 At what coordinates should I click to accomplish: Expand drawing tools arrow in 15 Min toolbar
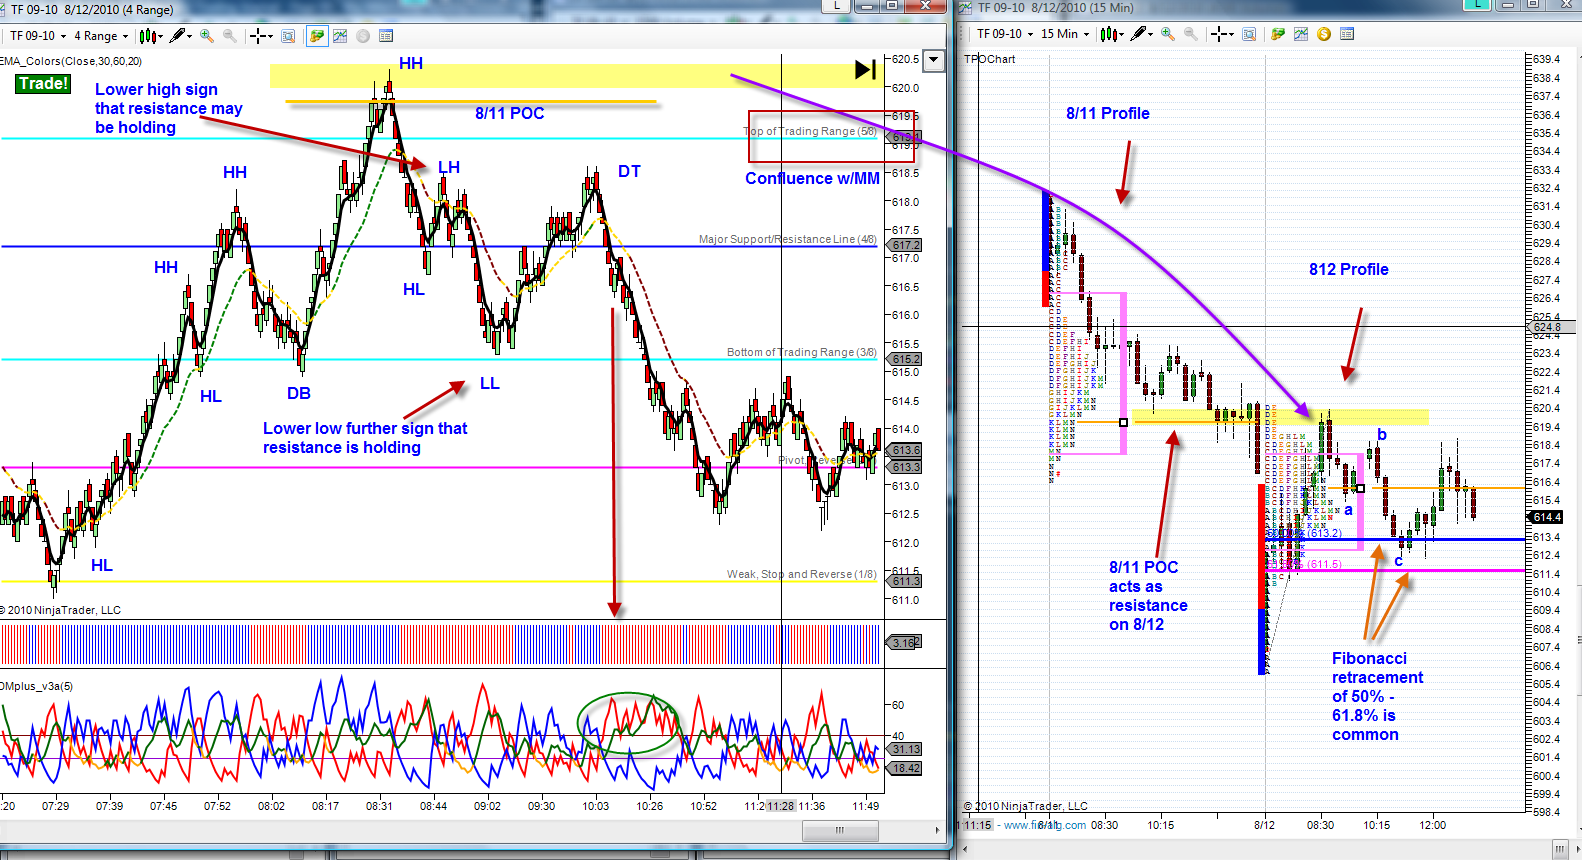1151,35
